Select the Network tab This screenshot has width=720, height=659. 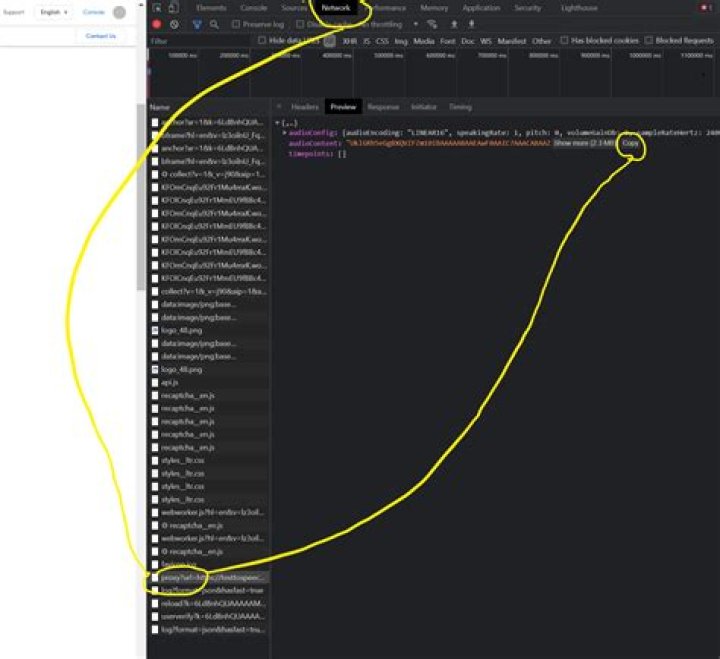click(336, 8)
